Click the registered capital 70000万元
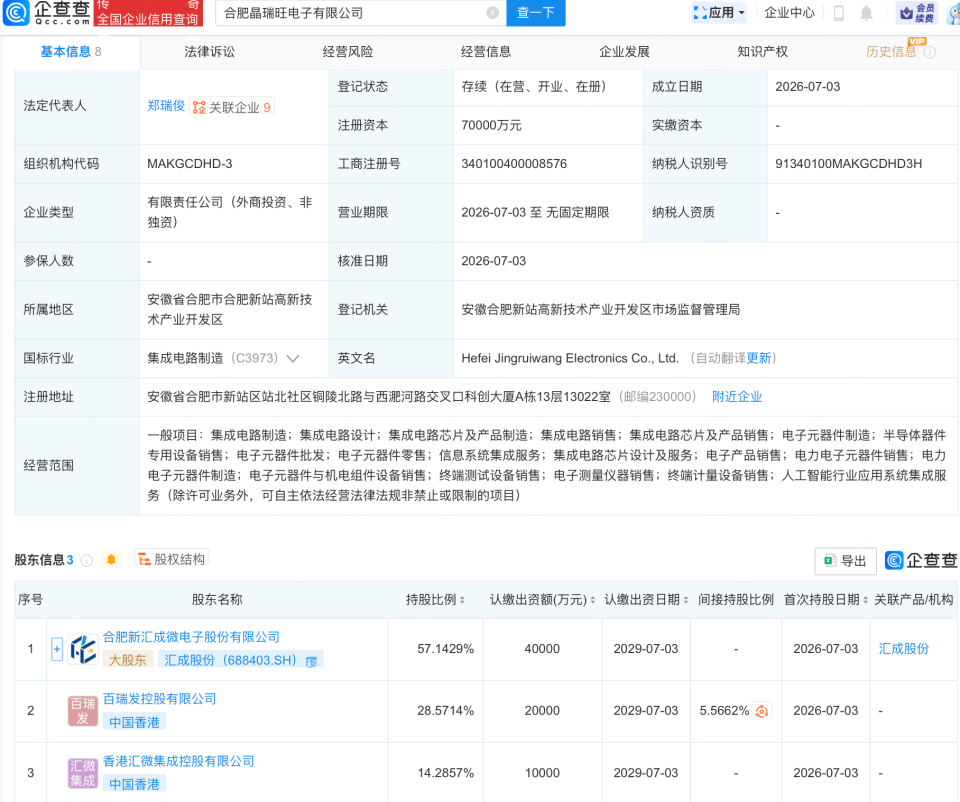 click(x=491, y=126)
